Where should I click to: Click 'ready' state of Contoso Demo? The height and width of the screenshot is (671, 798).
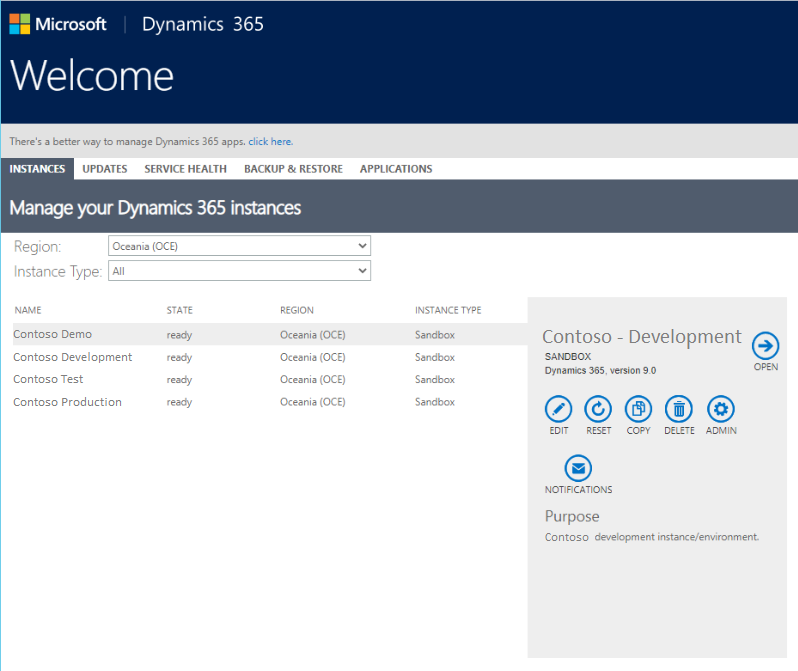click(179, 335)
